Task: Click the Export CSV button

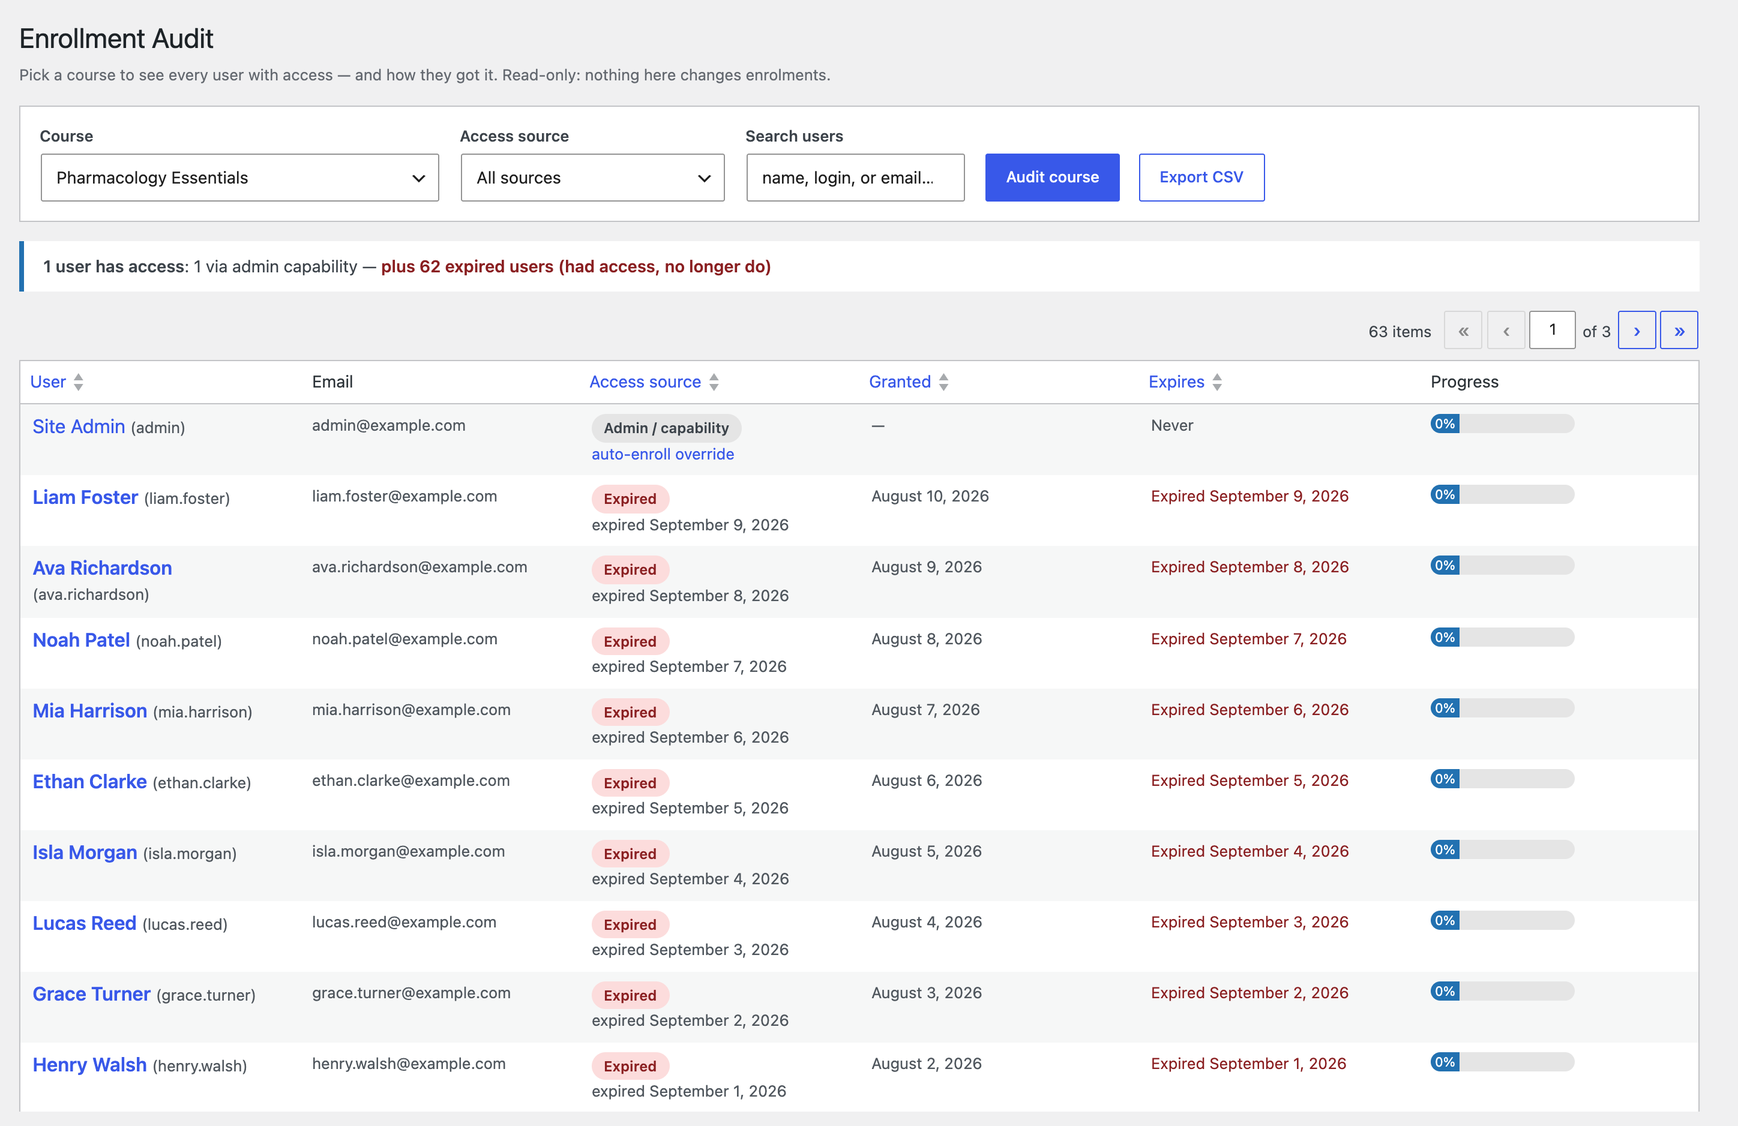Action: tap(1201, 177)
